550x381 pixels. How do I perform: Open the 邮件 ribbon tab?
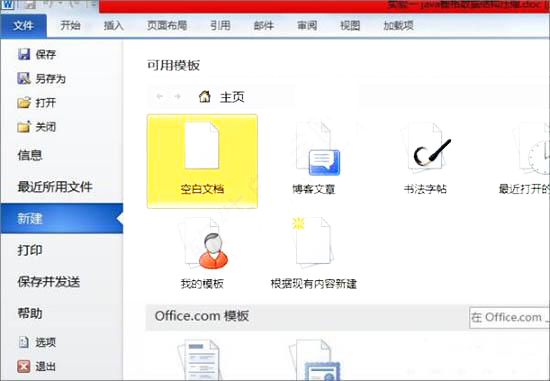coord(263,26)
